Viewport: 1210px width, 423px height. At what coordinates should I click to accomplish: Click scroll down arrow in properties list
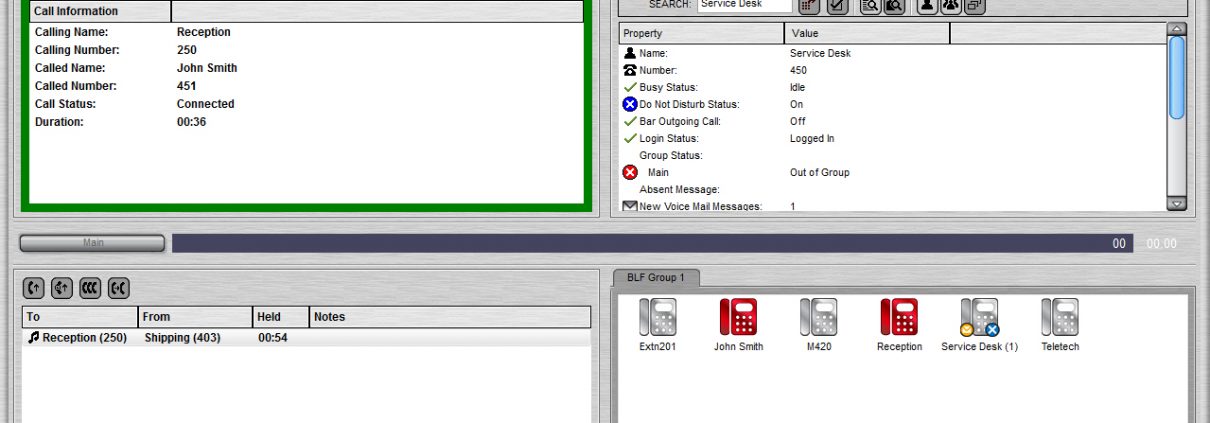coord(1176,203)
